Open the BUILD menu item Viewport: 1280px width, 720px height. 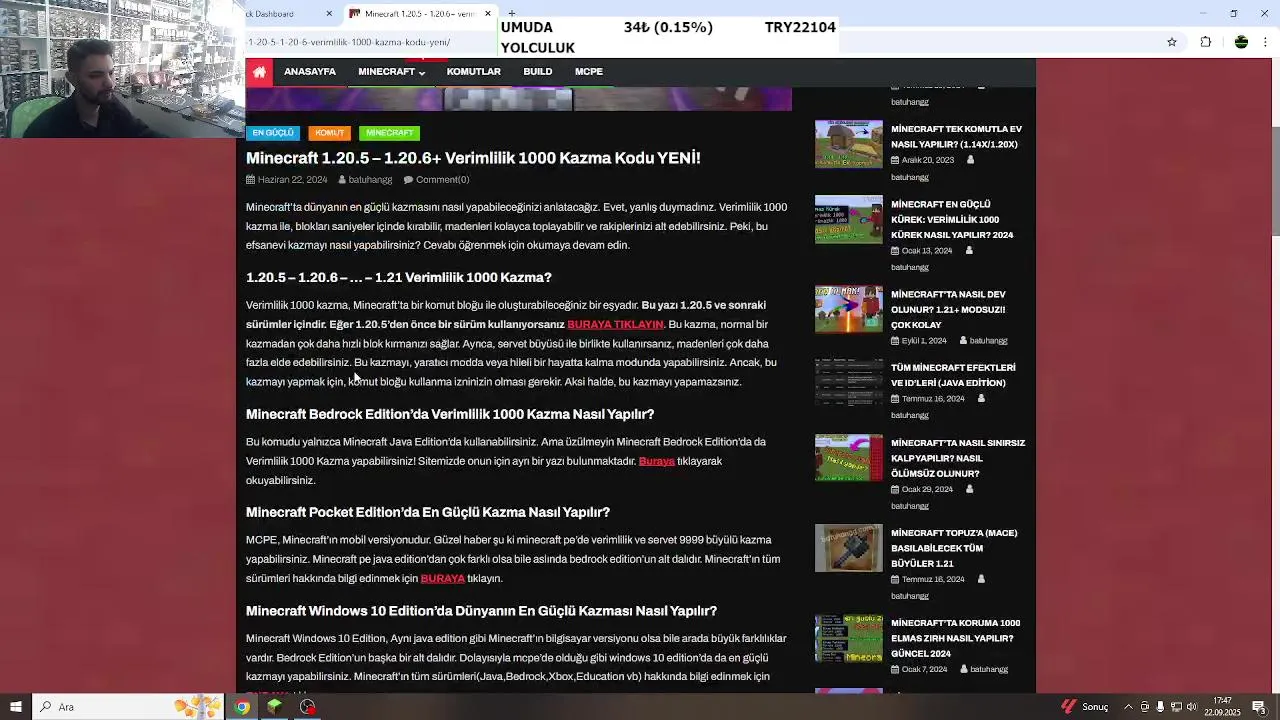click(x=537, y=72)
